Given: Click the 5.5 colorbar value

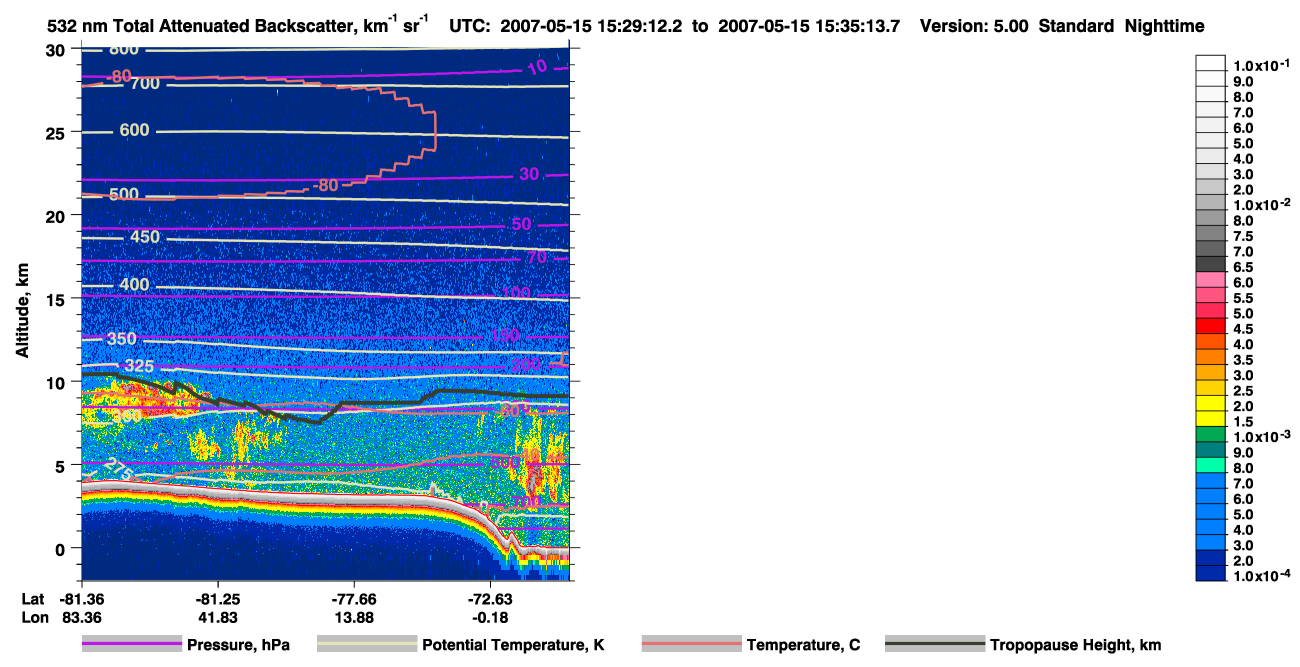Looking at the screenshot, I should 1242,298.
